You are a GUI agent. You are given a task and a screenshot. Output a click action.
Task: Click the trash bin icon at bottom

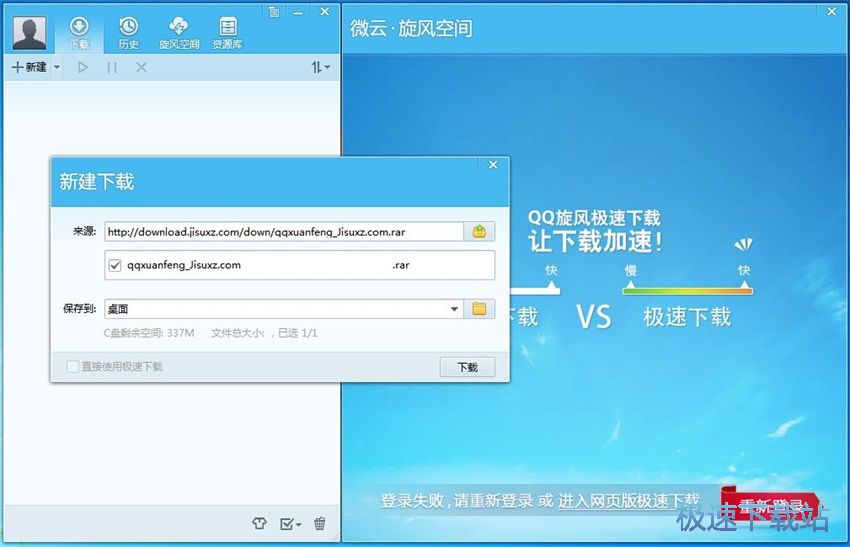[320, 523]
